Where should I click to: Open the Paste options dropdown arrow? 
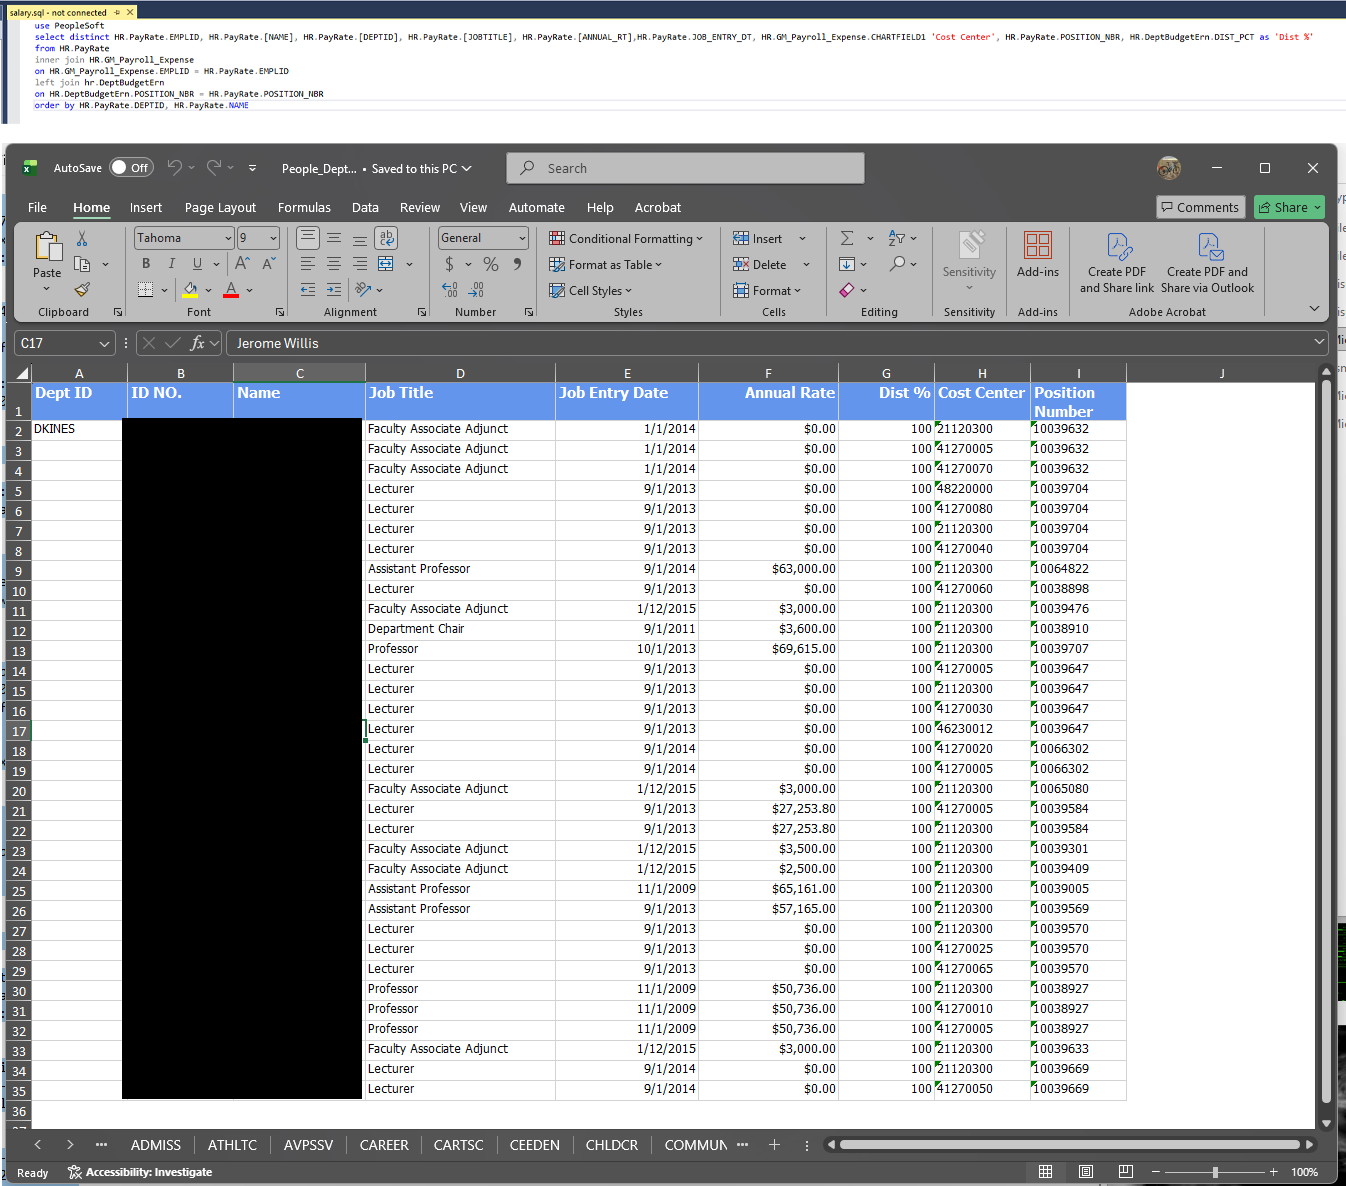click(47, 290)
